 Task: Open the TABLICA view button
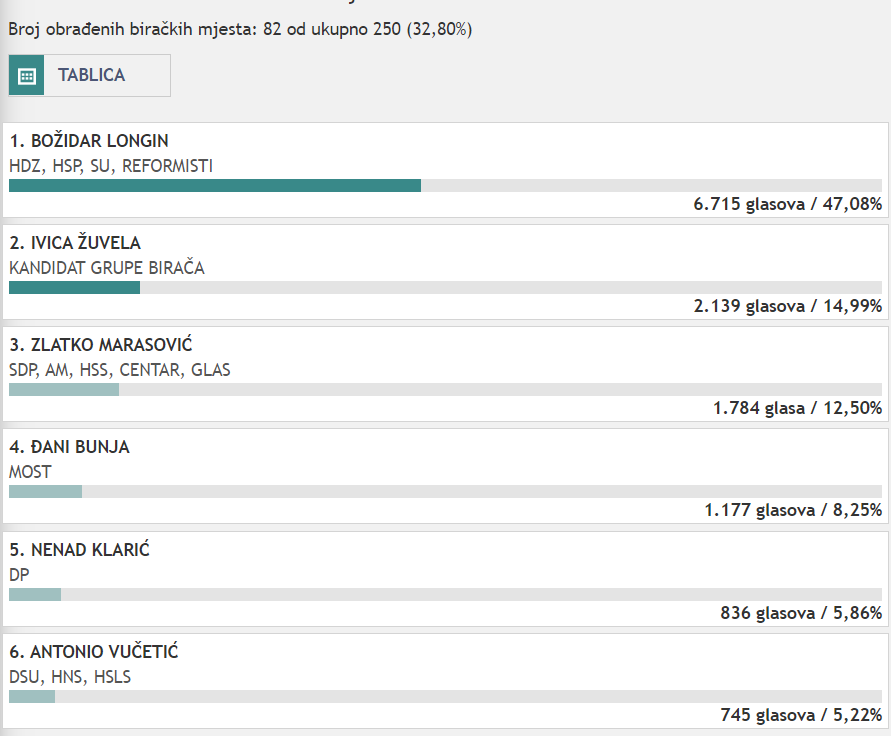coord(91,76)
